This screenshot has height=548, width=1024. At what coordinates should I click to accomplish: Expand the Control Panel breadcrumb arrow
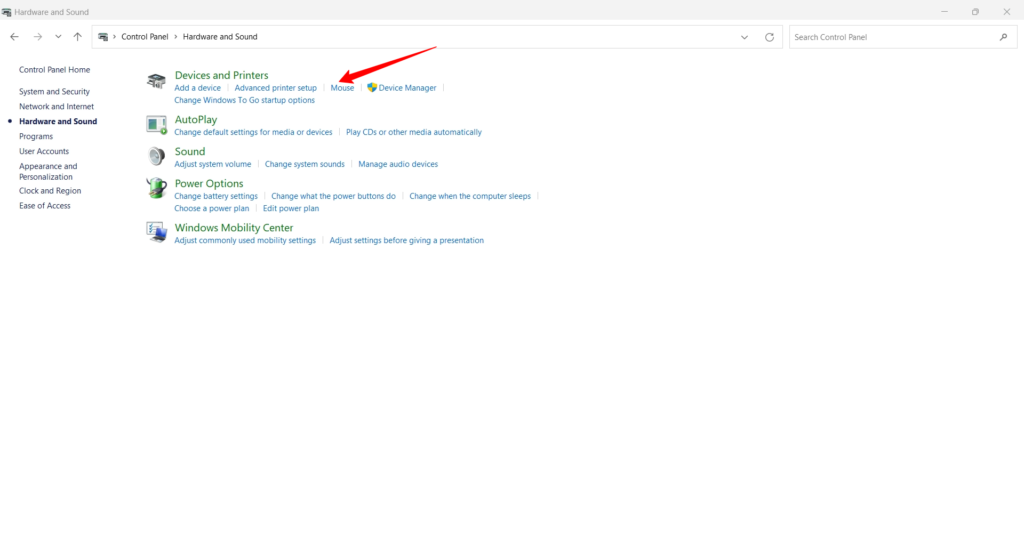coord(115,37)
